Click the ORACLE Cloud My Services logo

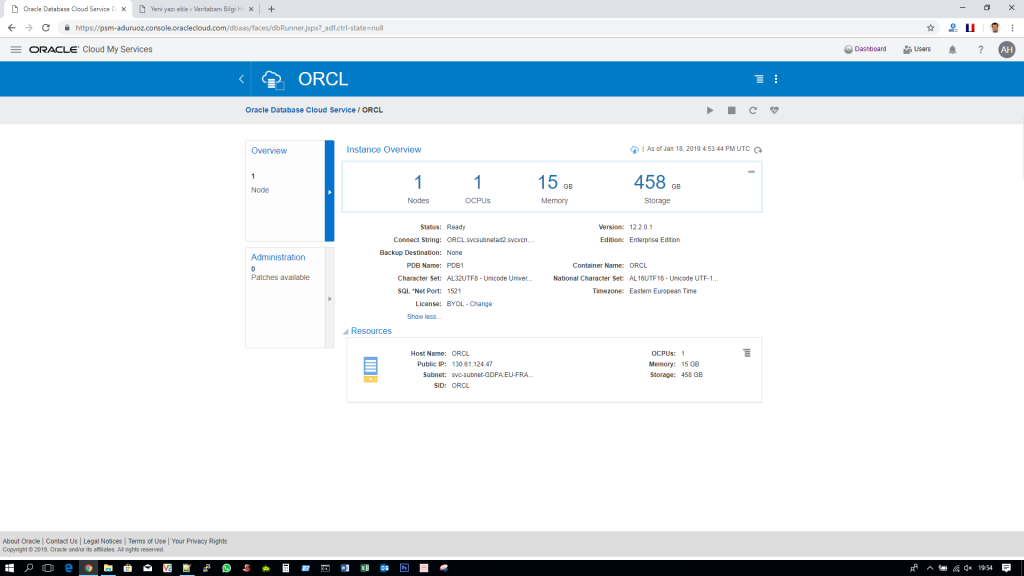91,50
